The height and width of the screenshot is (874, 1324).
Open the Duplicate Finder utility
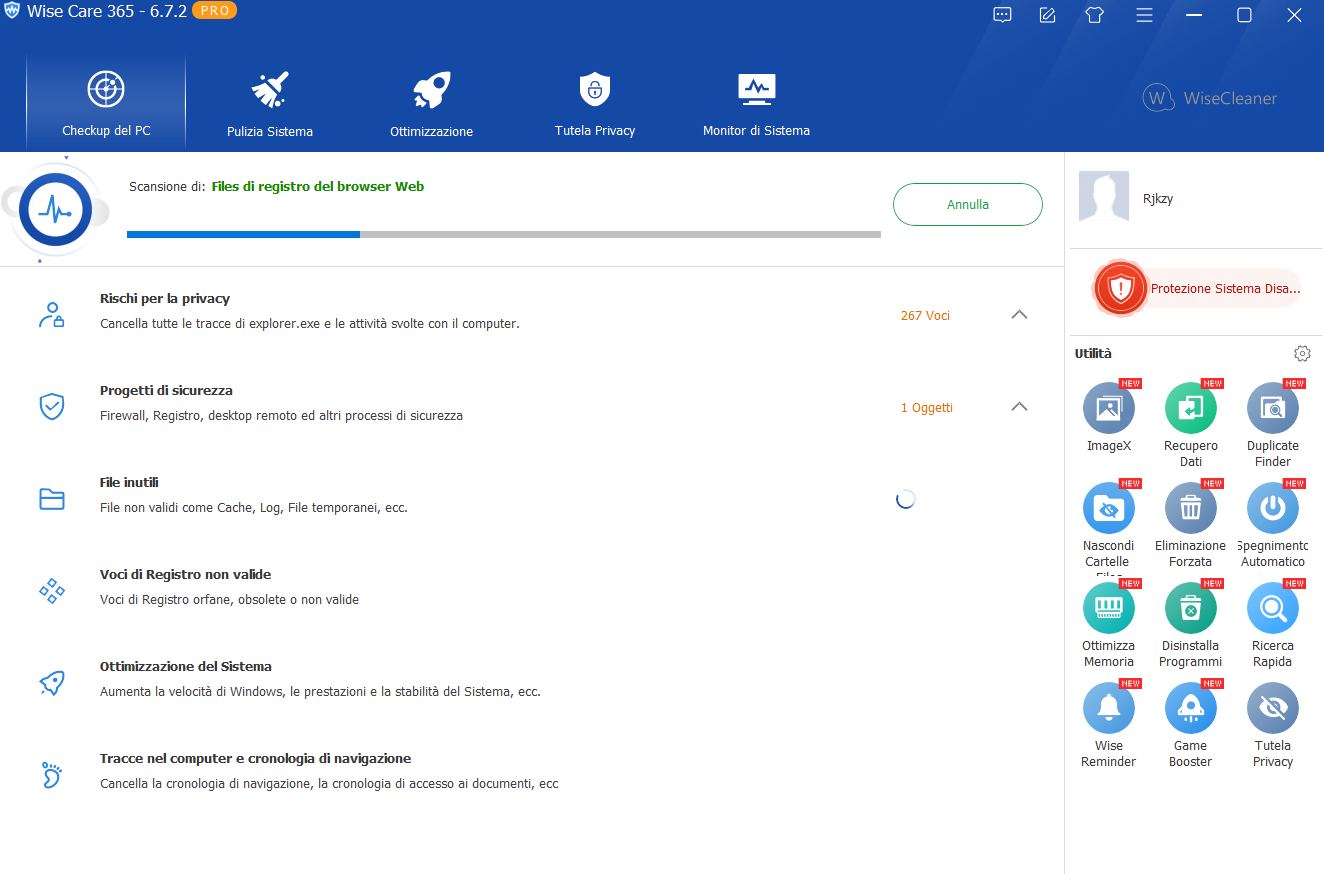(x=1273, y=408)
